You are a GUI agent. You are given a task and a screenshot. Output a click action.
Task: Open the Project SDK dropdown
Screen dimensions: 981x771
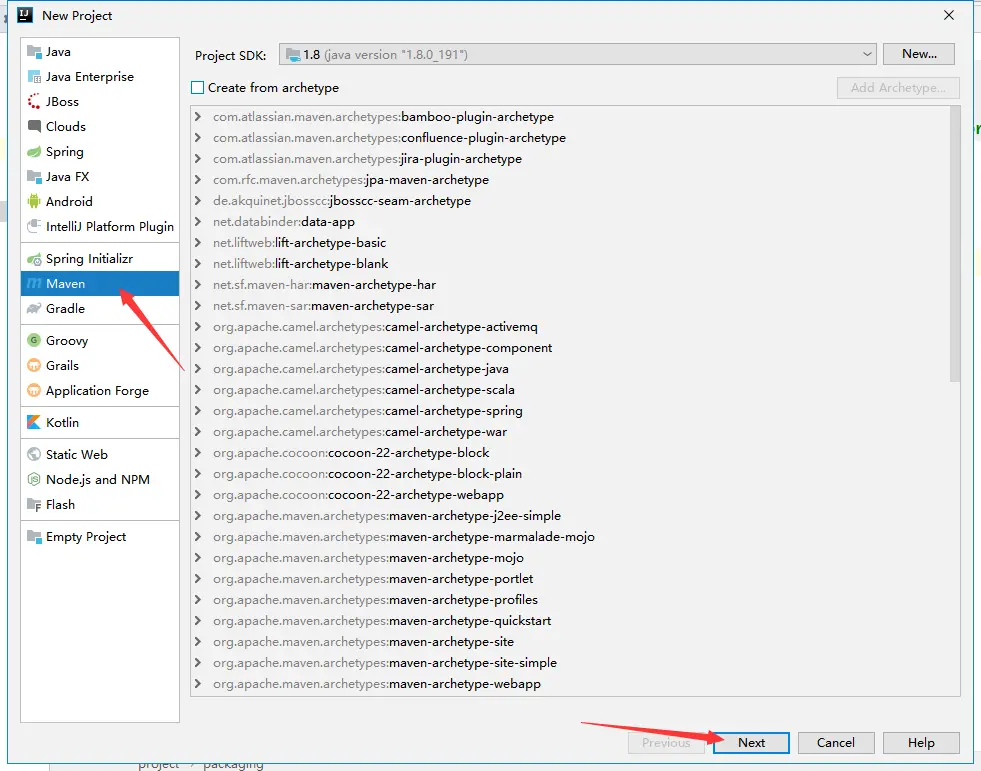coord(577,54)
